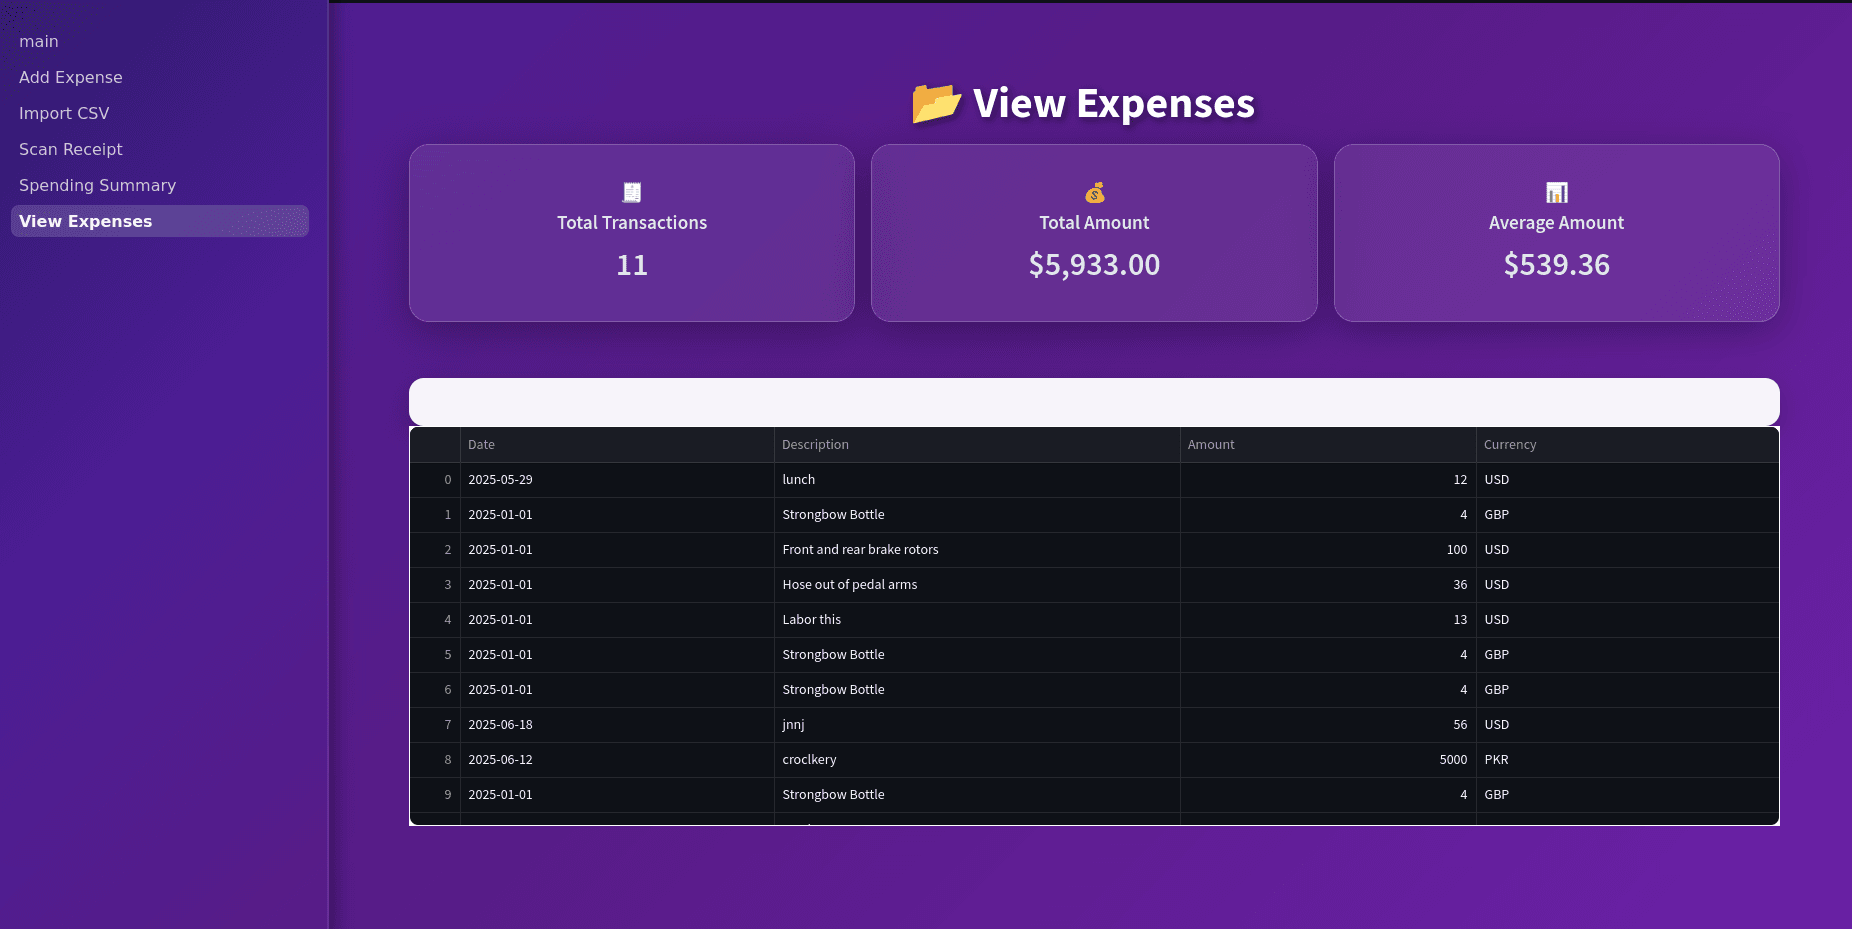Navigate to Scan Receipt page
Viewport: 1852px width, 929px height.
tap(71, 149)
